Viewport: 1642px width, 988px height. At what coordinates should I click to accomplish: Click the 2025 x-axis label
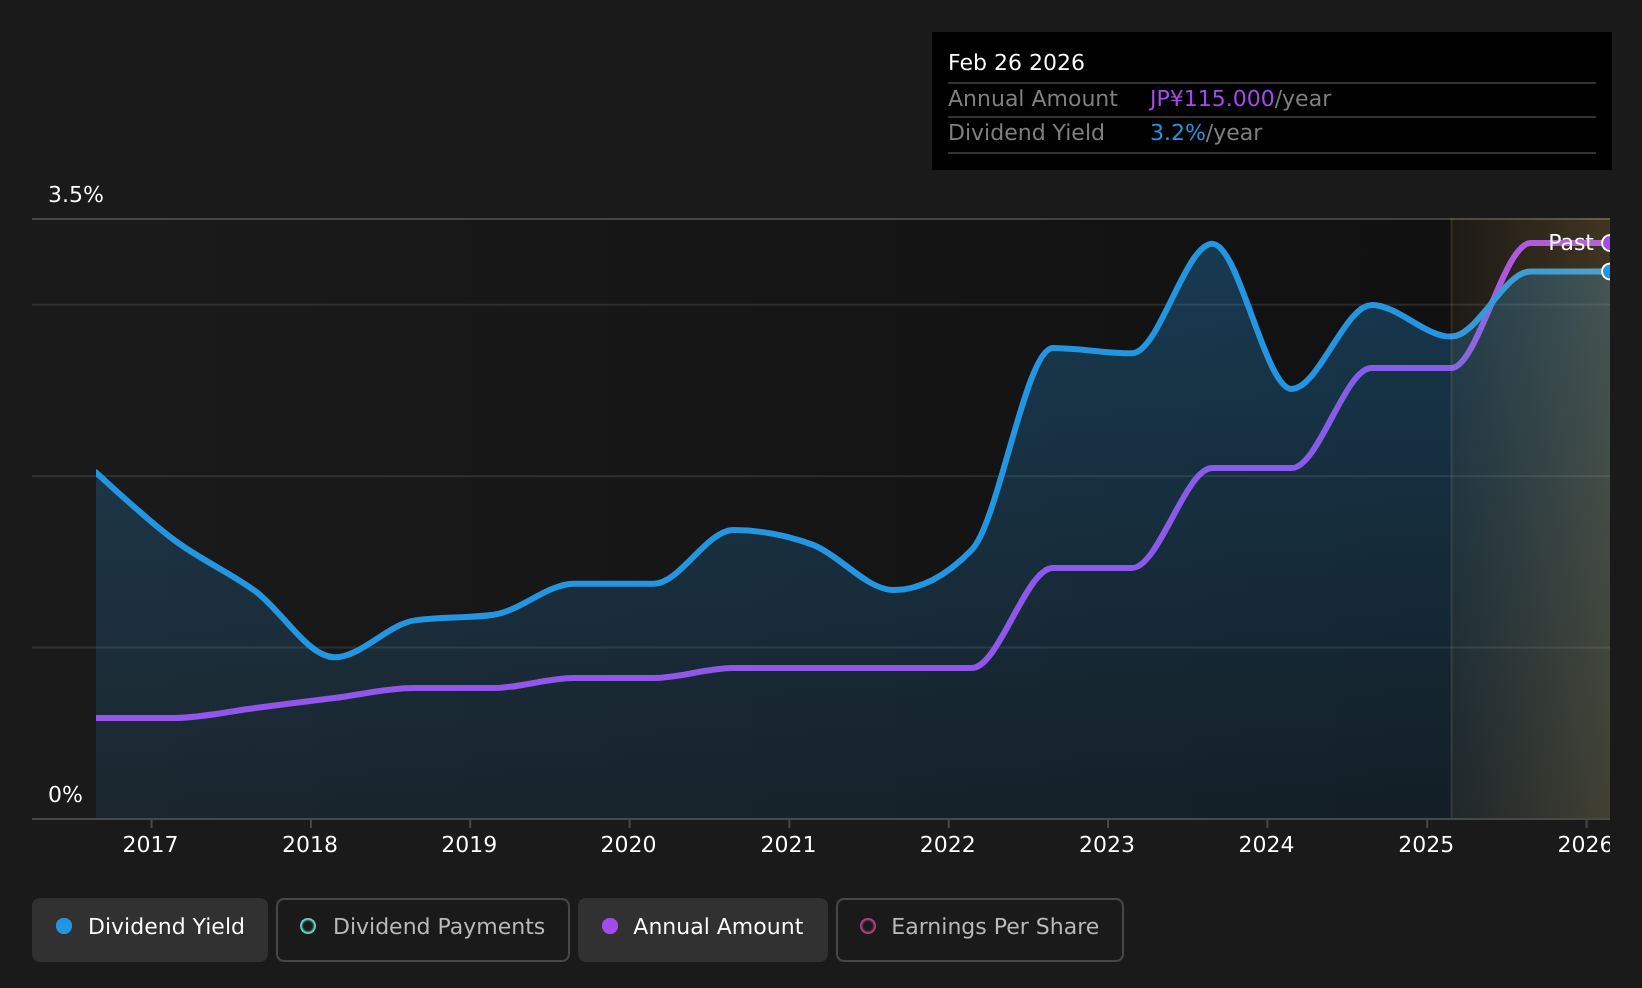(x=1426, y=845)
